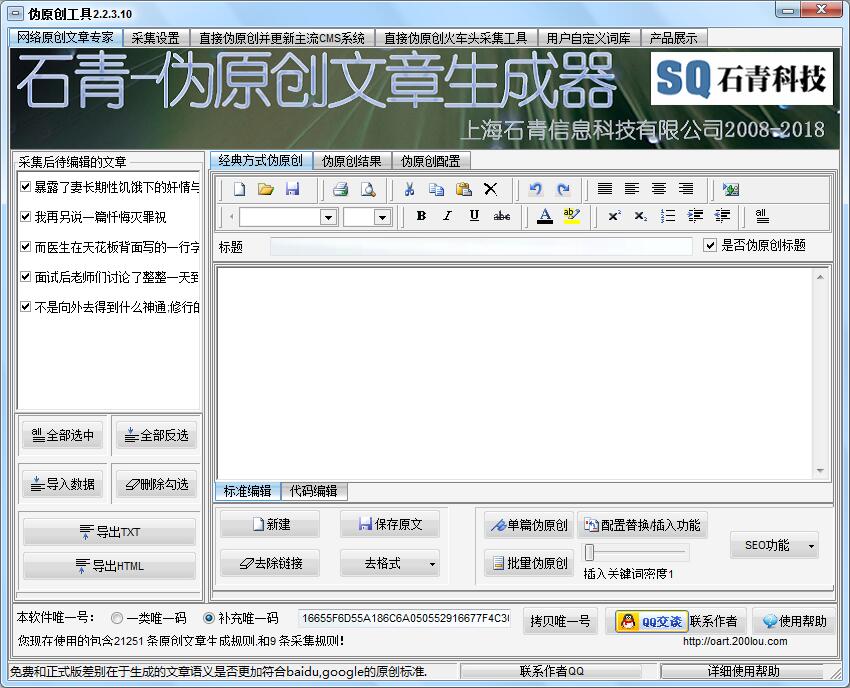Switch to 伪原创结果 tab
850x688 pixels.
tap(352, 161)
